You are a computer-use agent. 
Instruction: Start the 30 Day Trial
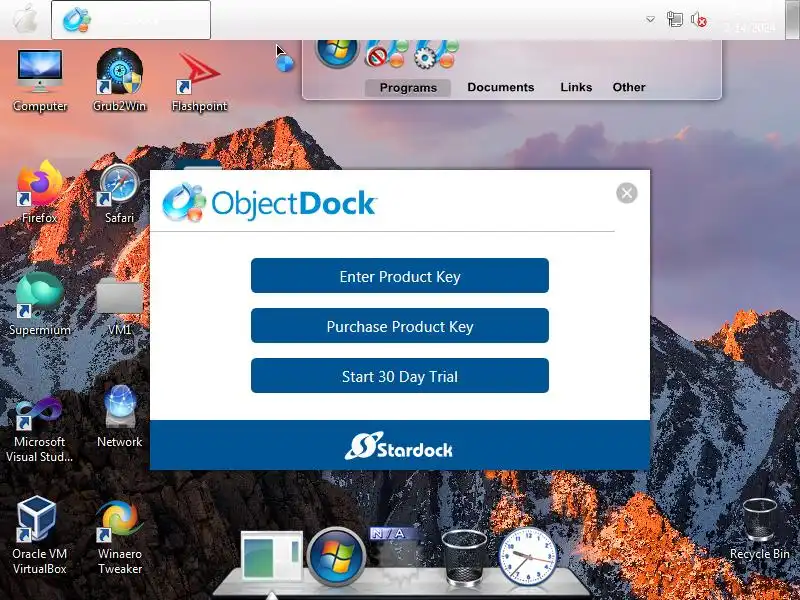[399, 376]
